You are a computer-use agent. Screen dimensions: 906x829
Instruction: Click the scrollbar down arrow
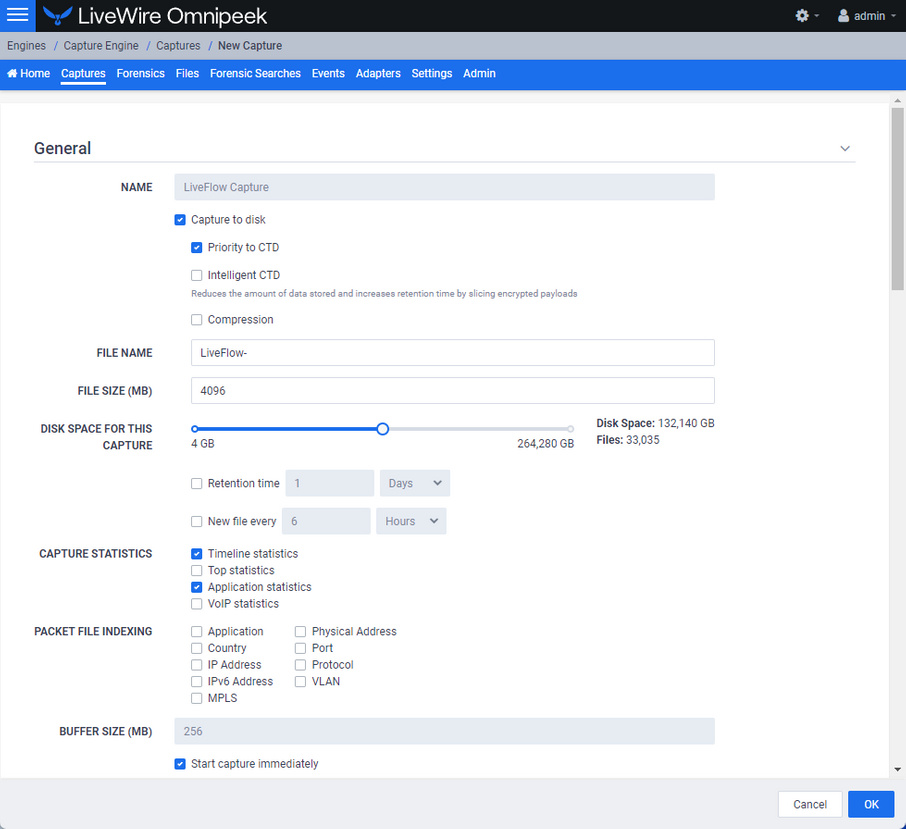point(897,769)
